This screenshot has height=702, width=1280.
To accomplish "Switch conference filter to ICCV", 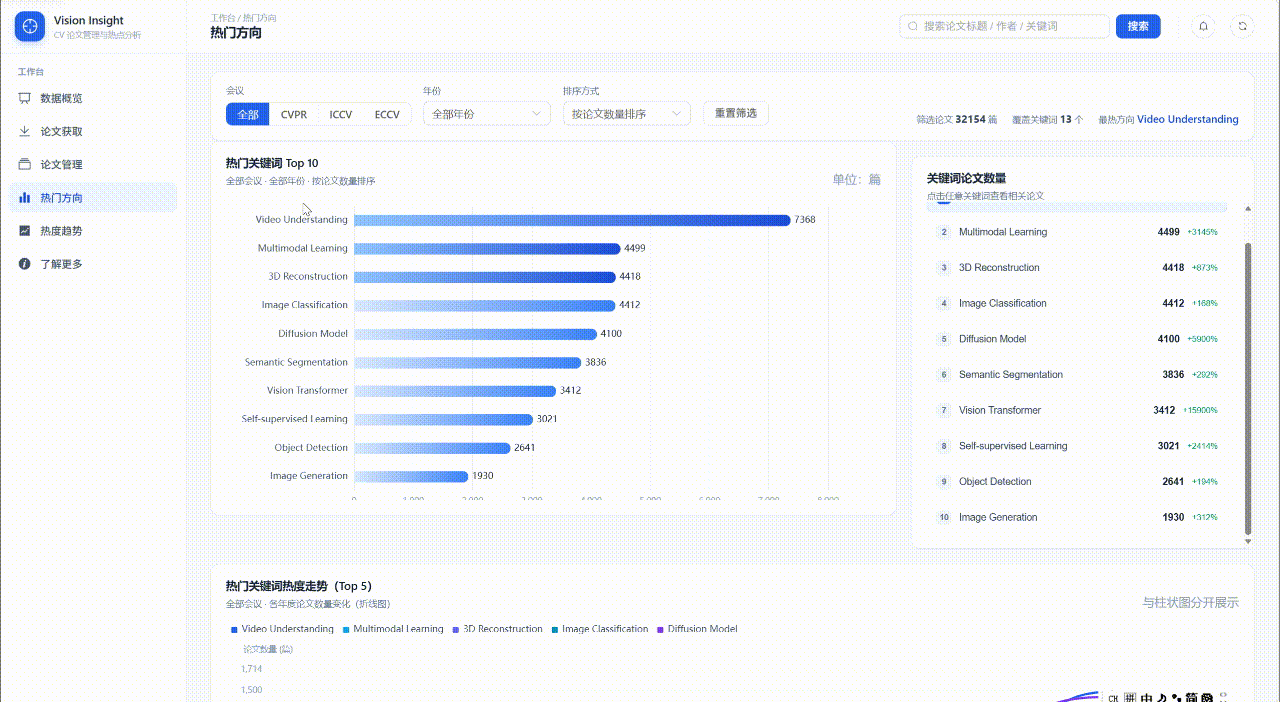I will click(x=341, y=114).
